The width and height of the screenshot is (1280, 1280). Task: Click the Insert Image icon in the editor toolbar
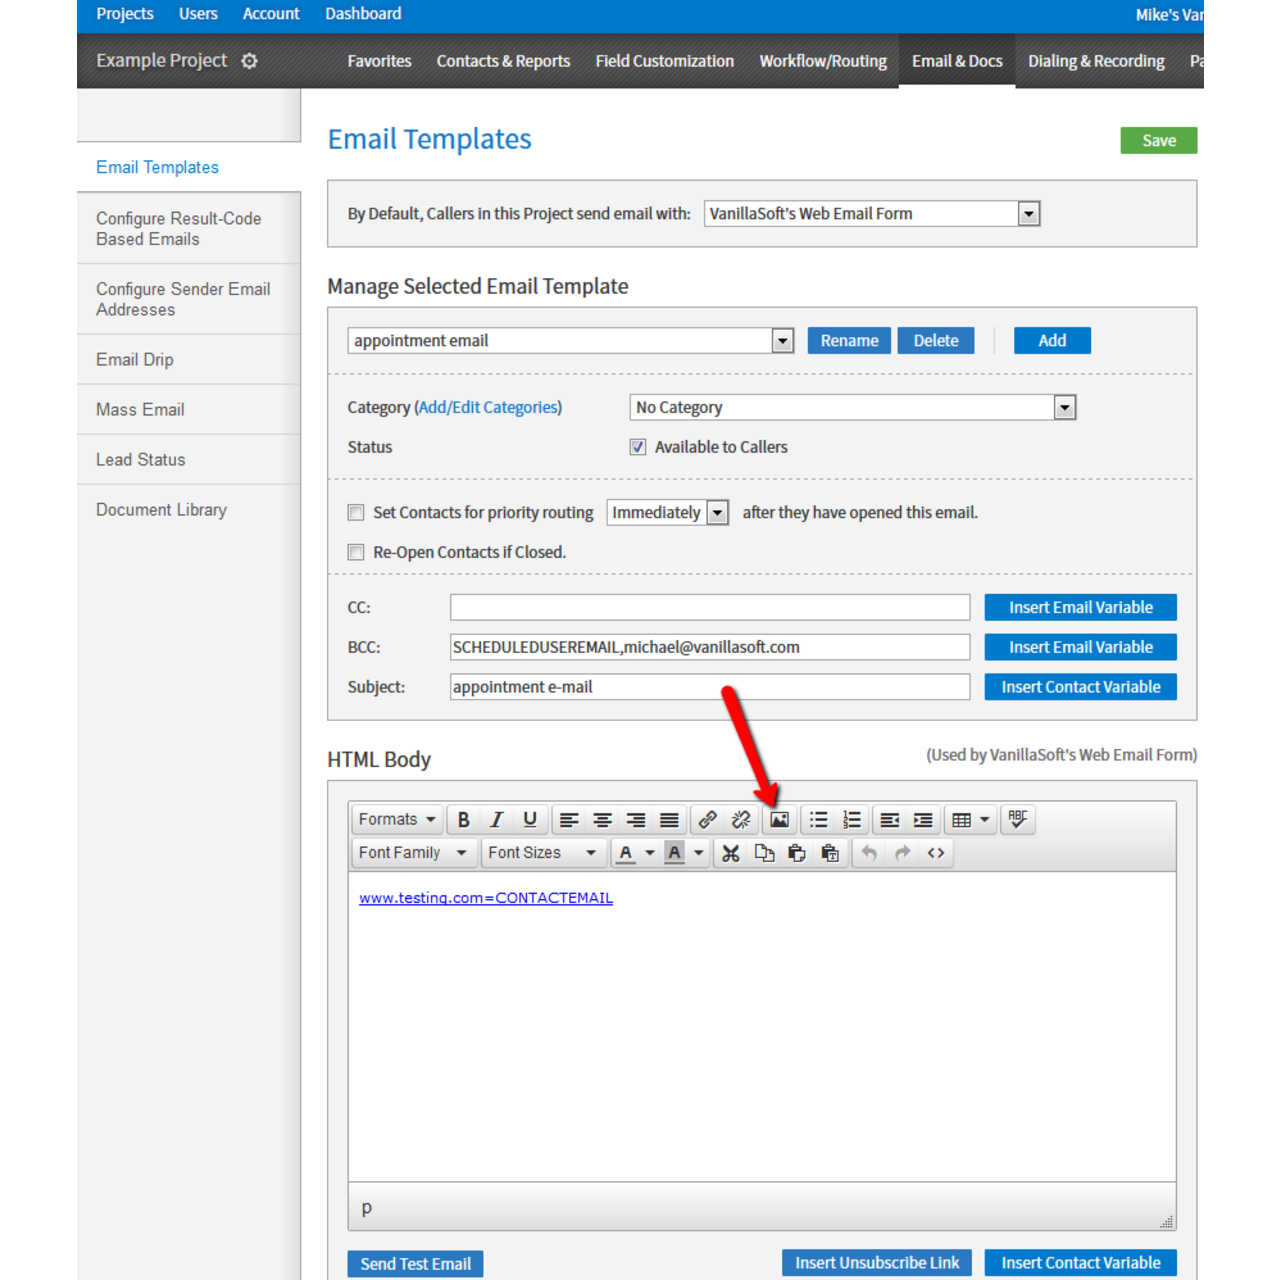click(x=779, y=819)
